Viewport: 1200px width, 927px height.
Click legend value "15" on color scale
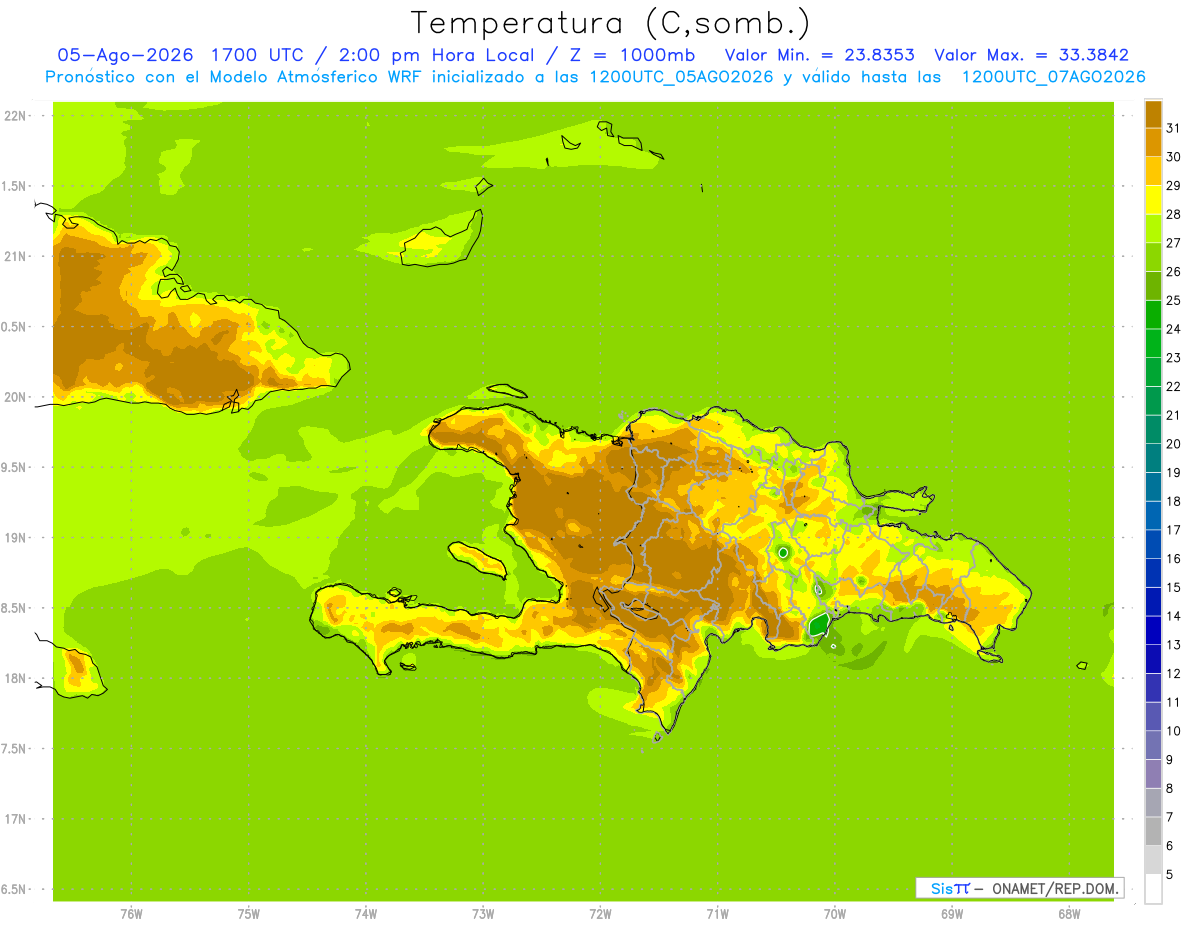(1173, 587)
